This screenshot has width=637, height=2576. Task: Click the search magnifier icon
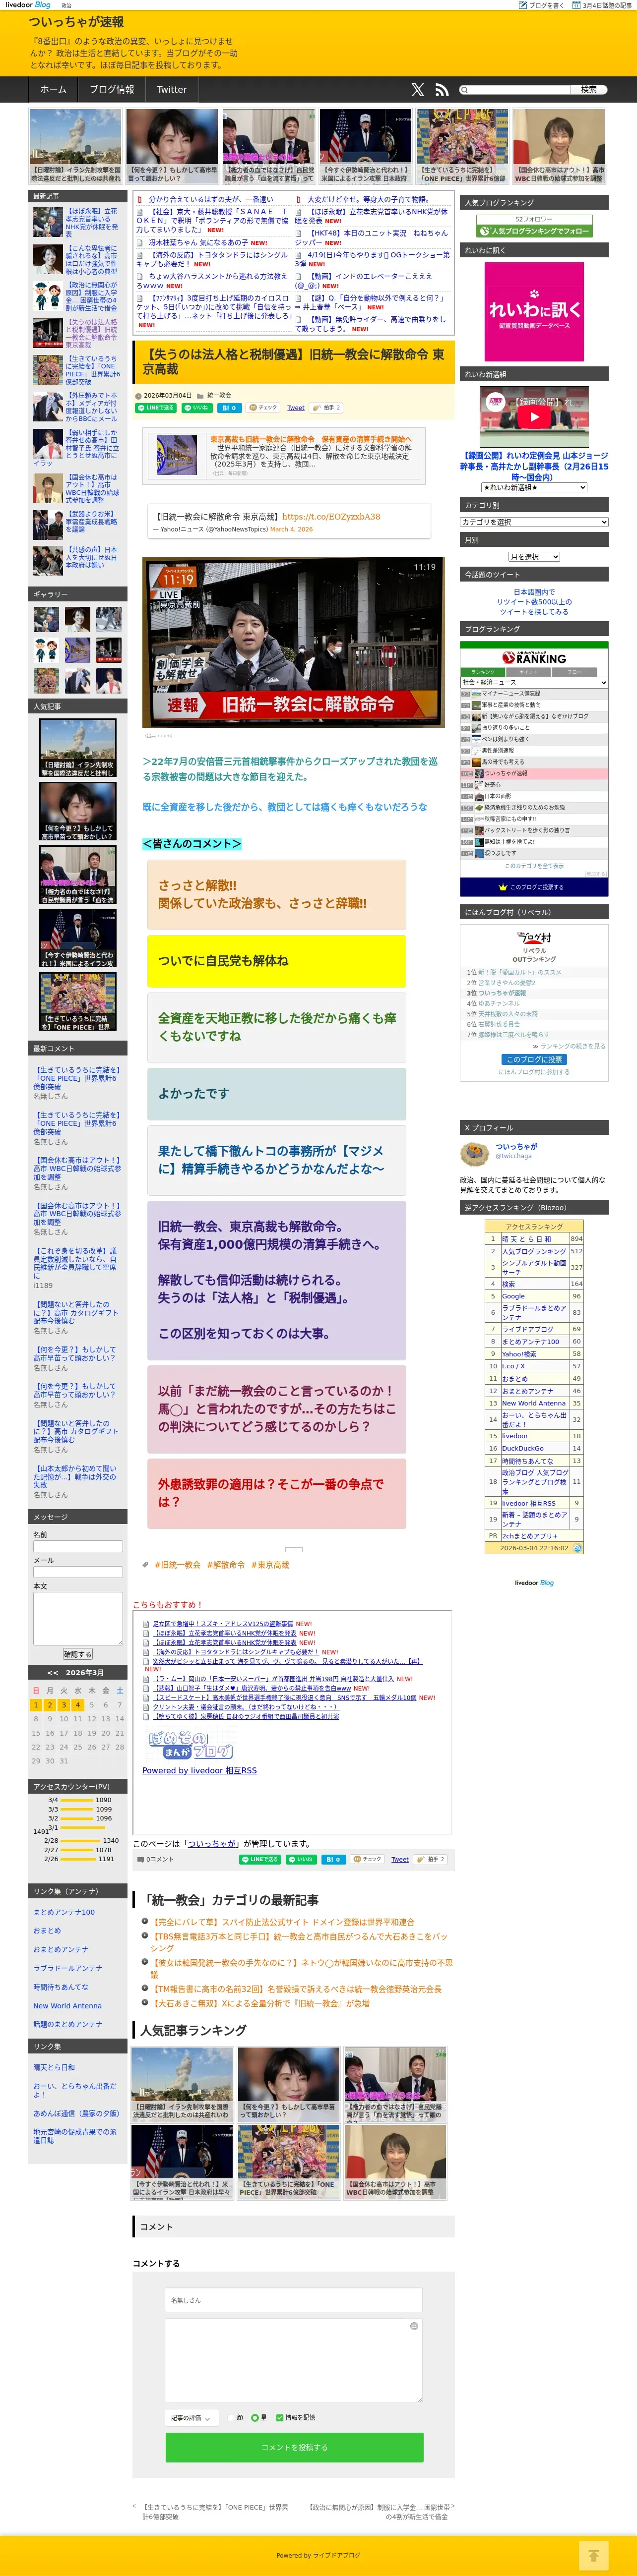[x=464, y=89]
